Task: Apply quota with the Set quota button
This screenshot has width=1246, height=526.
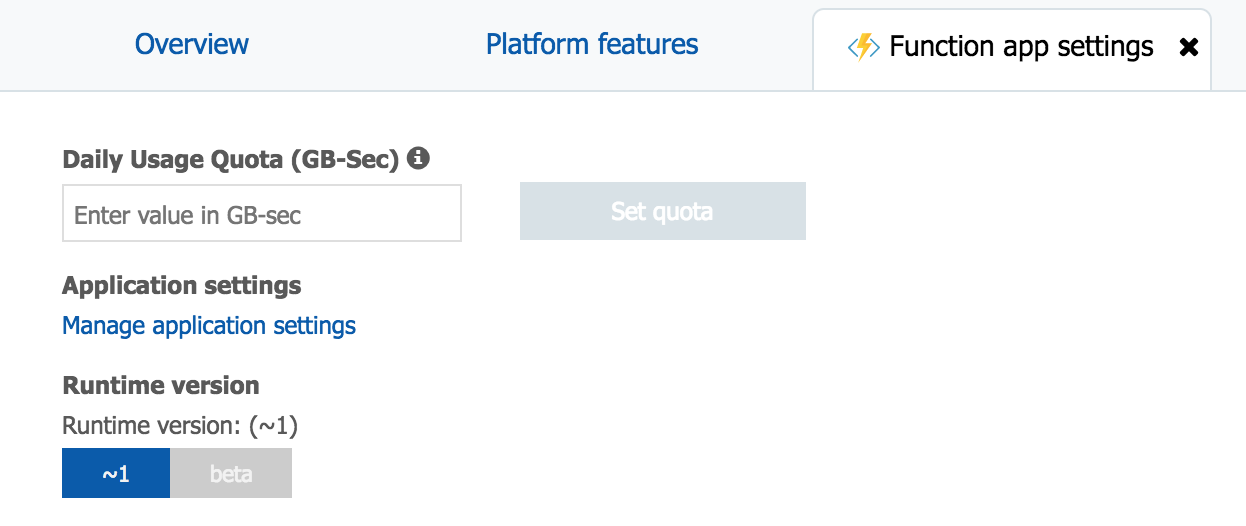Action: click(662, 211)
